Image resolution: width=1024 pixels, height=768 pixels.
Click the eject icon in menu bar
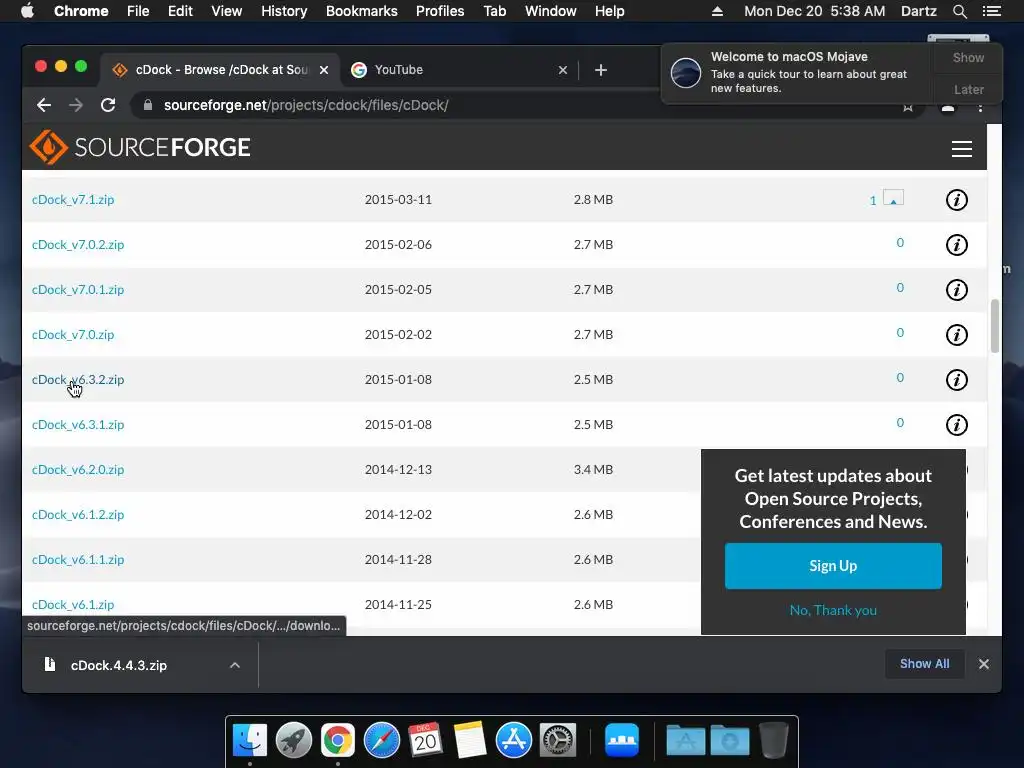click(x=717, y=11)
